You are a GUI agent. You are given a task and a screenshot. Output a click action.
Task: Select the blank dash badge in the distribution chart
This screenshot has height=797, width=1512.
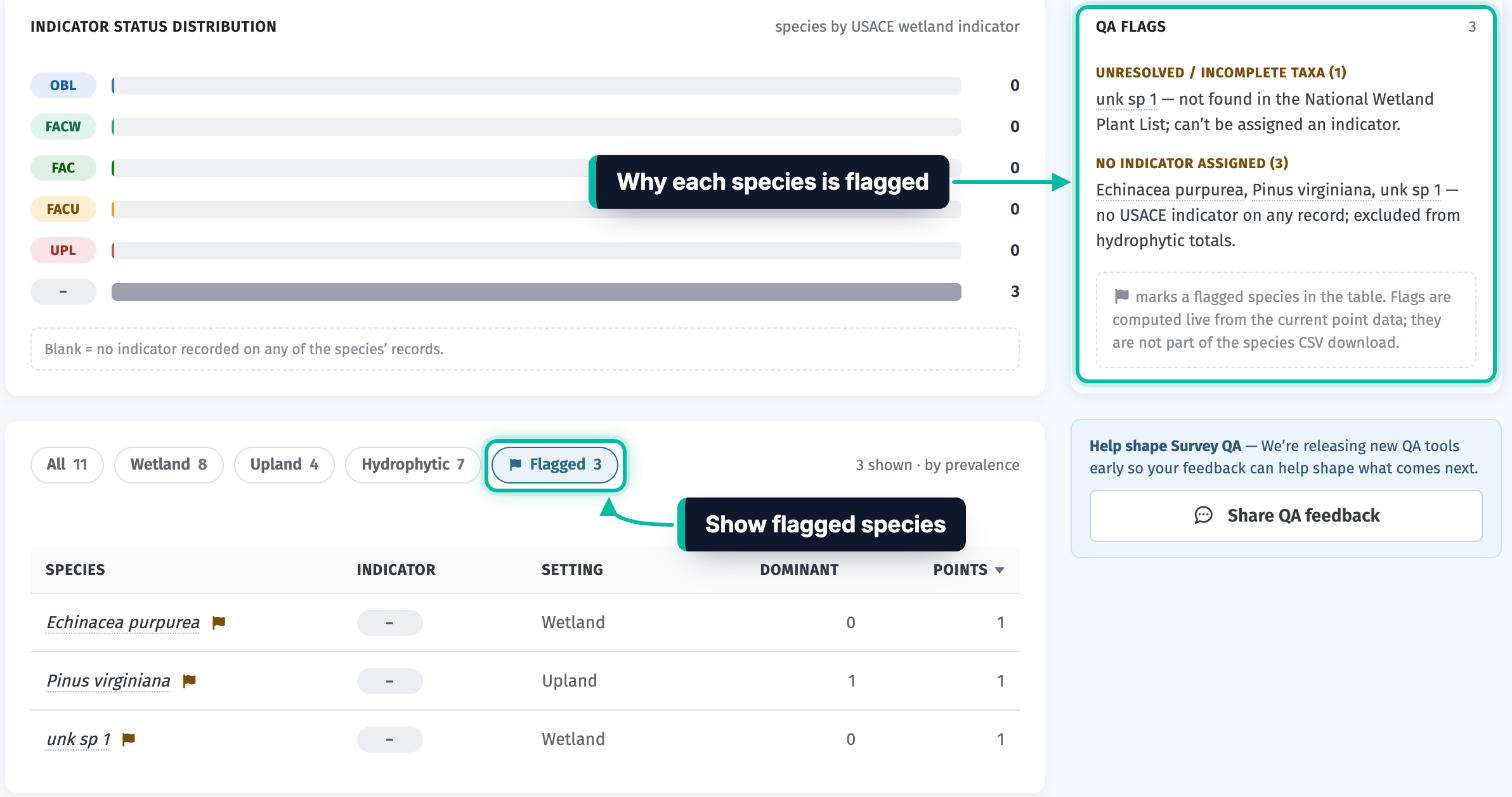[x=63, y=292]
